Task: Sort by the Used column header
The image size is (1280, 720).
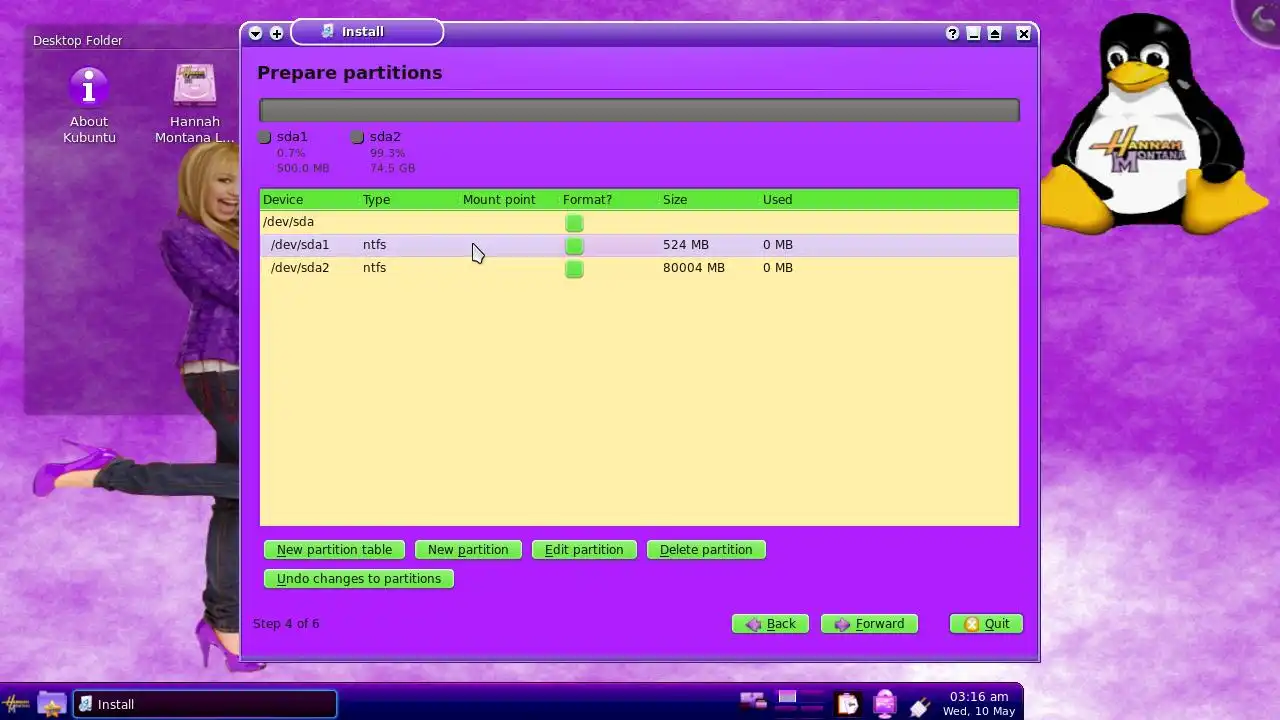Action: pos(809,200)
